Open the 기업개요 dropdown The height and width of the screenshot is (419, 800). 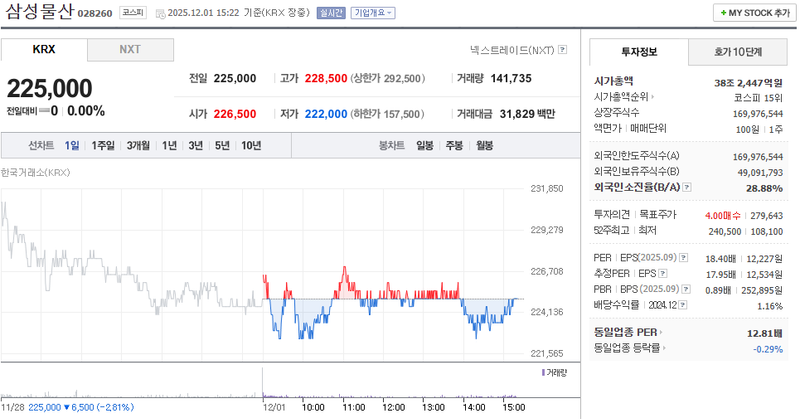tap(373, 13)
